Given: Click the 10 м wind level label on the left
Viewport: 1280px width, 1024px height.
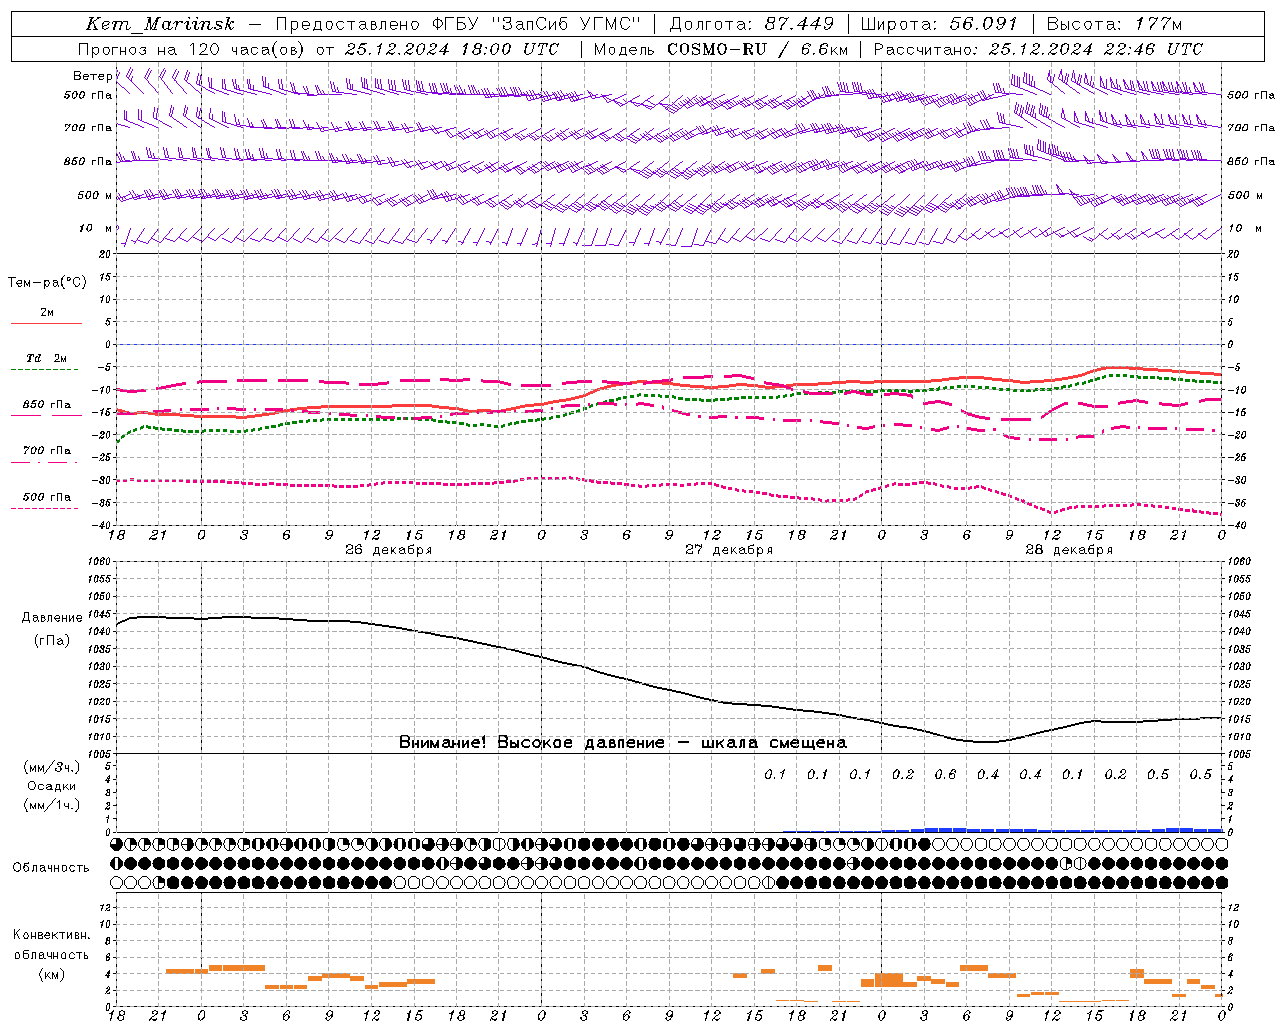Looking at the screenshot, I should pyautogui.click(x=96, y=228).
